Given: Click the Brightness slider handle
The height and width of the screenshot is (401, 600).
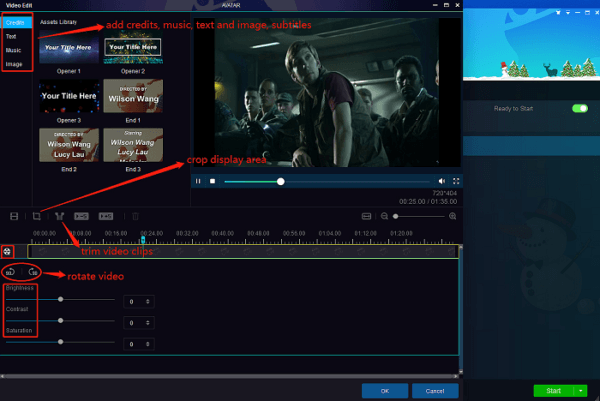Looking at the screenshot, I should (60, 299).
